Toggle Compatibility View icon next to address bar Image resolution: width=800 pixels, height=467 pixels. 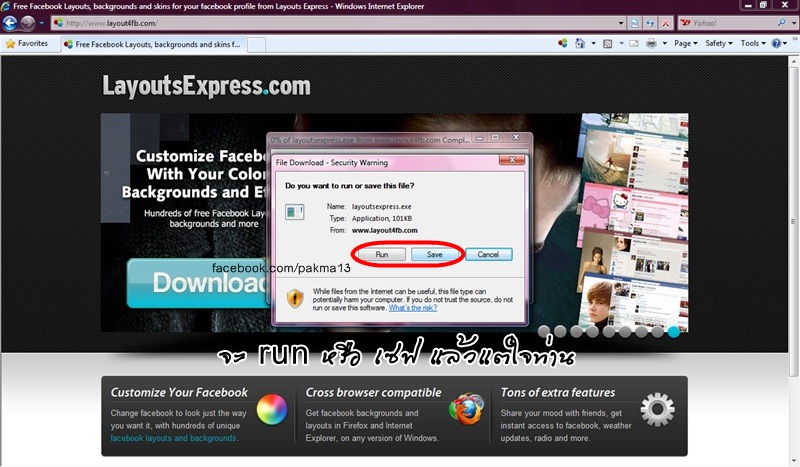click(x=634, y=23)
